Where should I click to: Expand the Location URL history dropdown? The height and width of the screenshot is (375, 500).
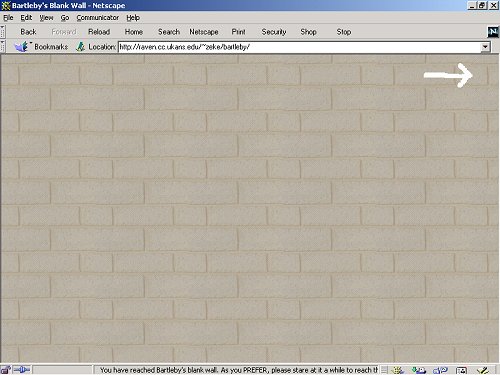coord(485,47)
